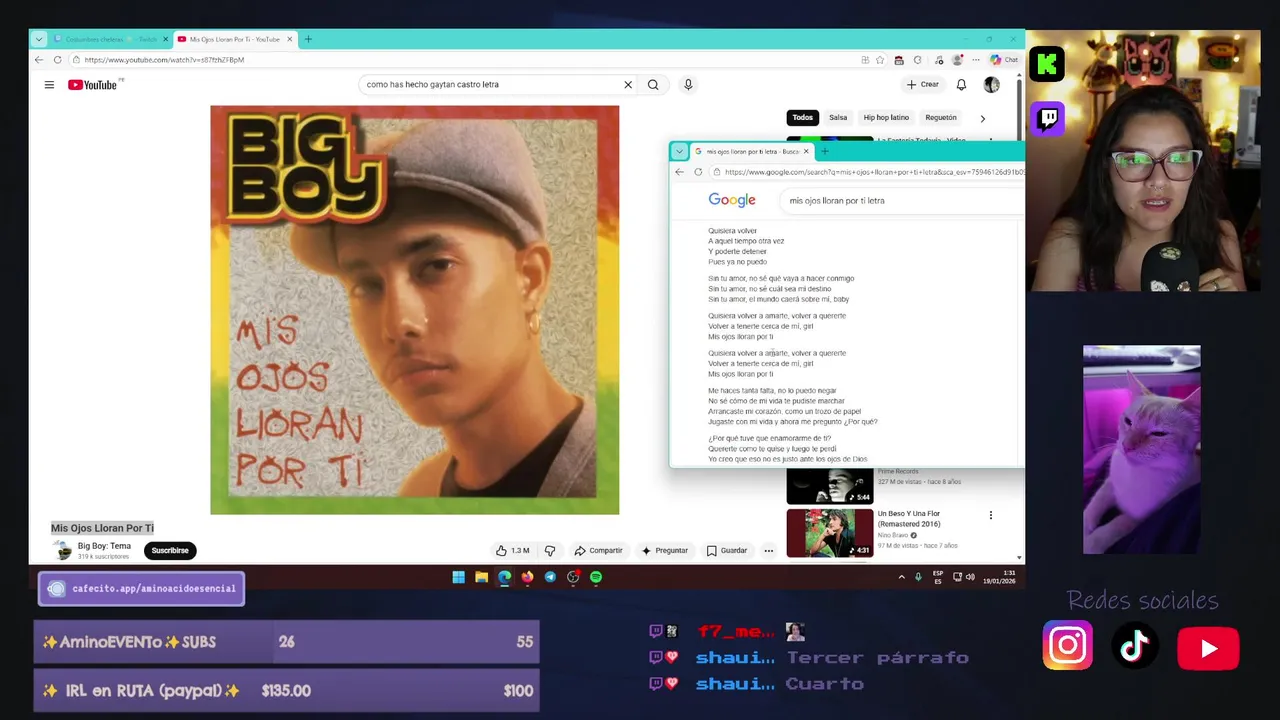Go to YouTube home via the logo

93,85
